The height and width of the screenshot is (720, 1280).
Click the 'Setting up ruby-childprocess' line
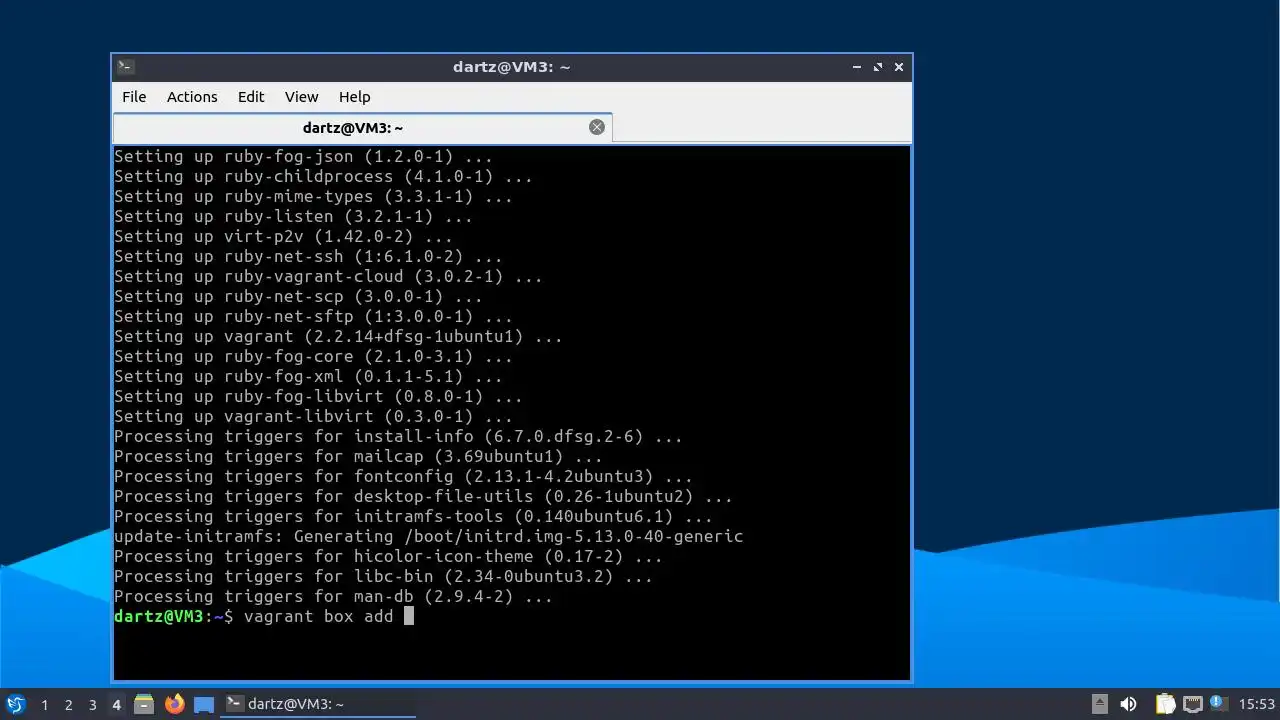click(323, 176)
